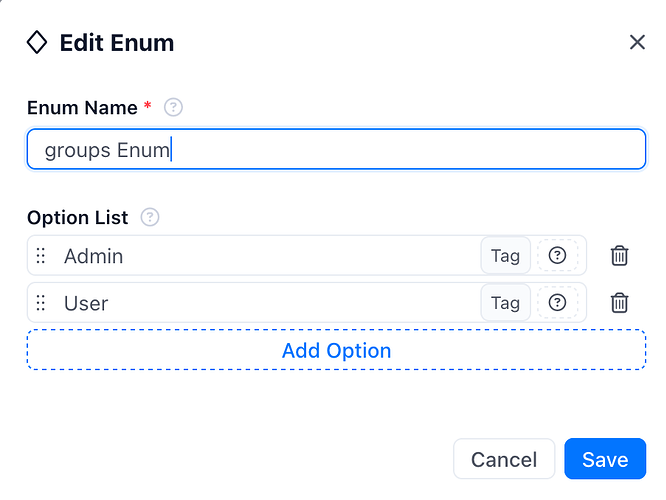Toggle Tag for the User option
The height and width of the screenshot is (500, 666).
(x=505, y=303)
